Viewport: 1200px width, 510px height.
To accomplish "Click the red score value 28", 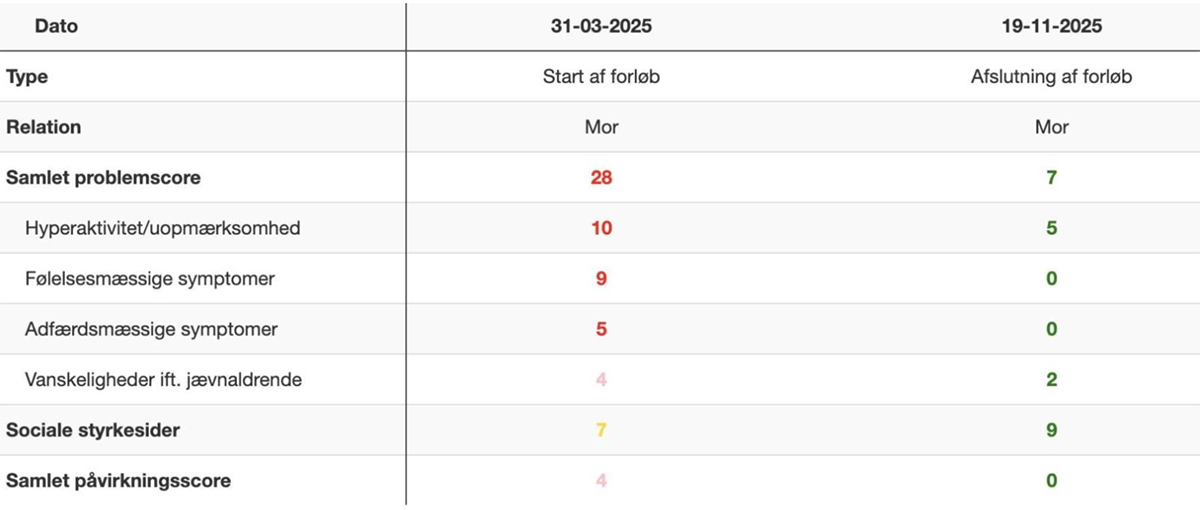I will [601, 178].
